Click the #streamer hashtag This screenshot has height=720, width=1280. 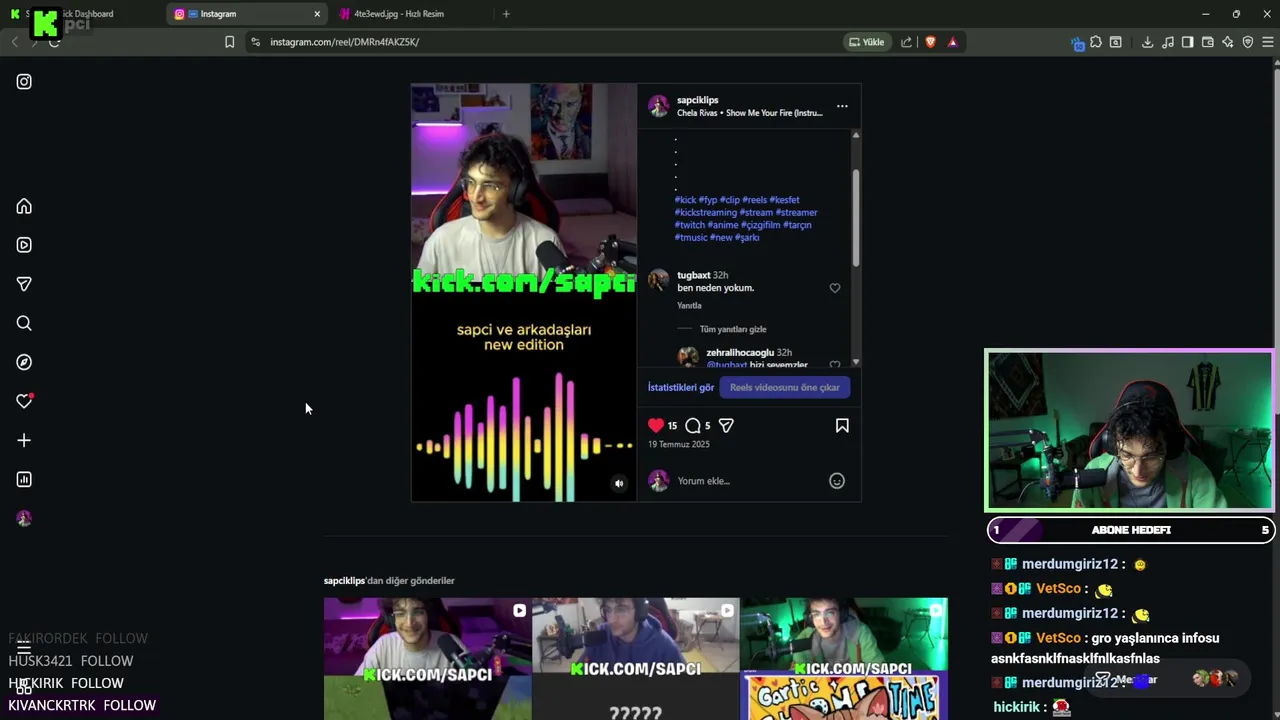click(x=797, y=213)
